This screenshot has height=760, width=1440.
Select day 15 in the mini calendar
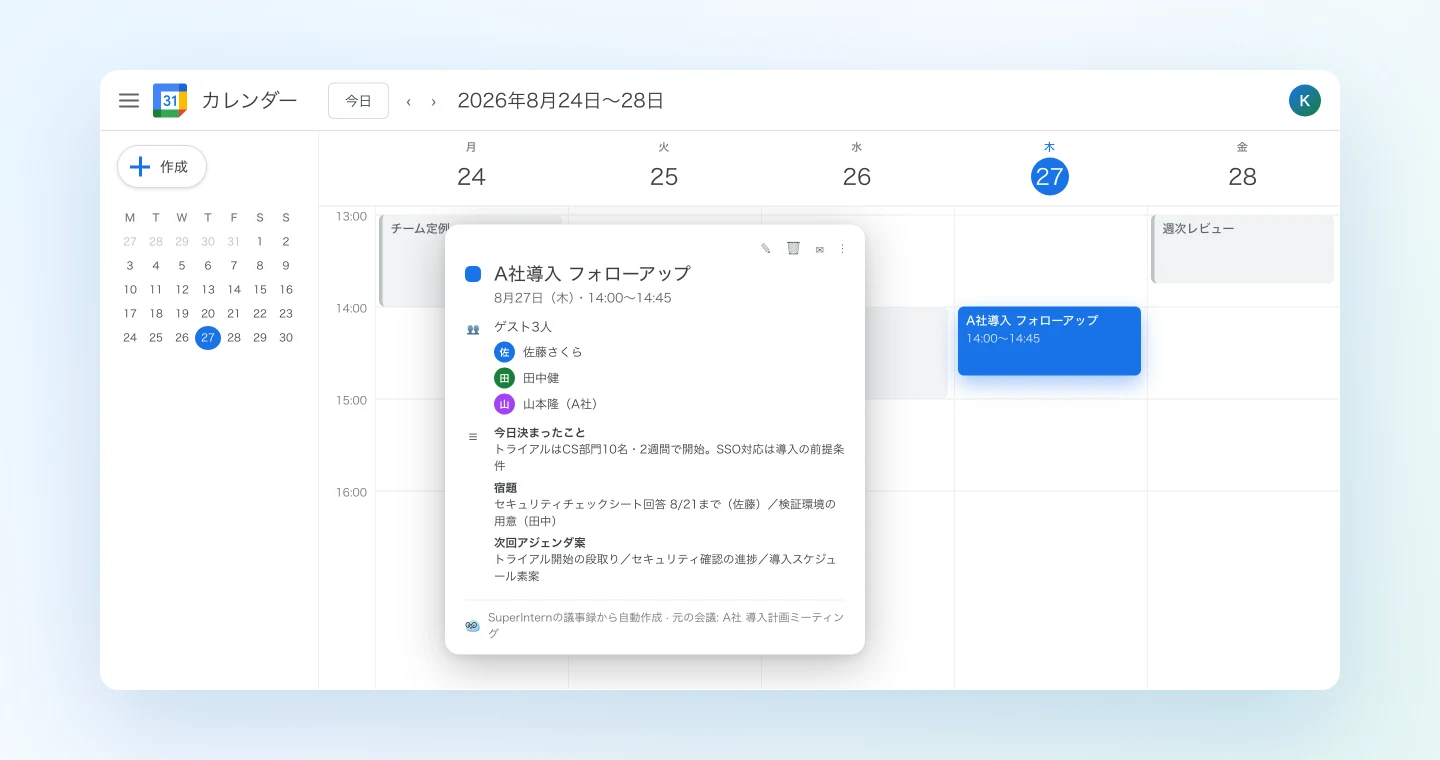coord(260,290)
